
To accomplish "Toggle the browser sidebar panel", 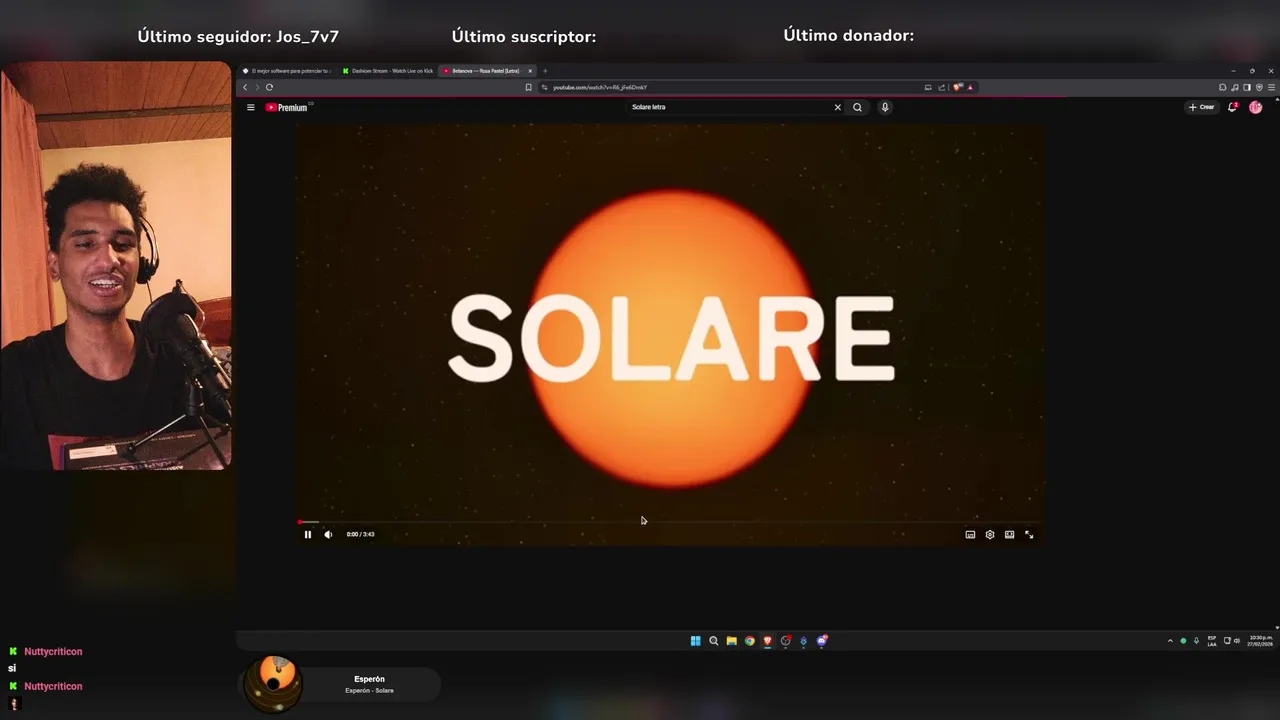I will pos(1247,87).
